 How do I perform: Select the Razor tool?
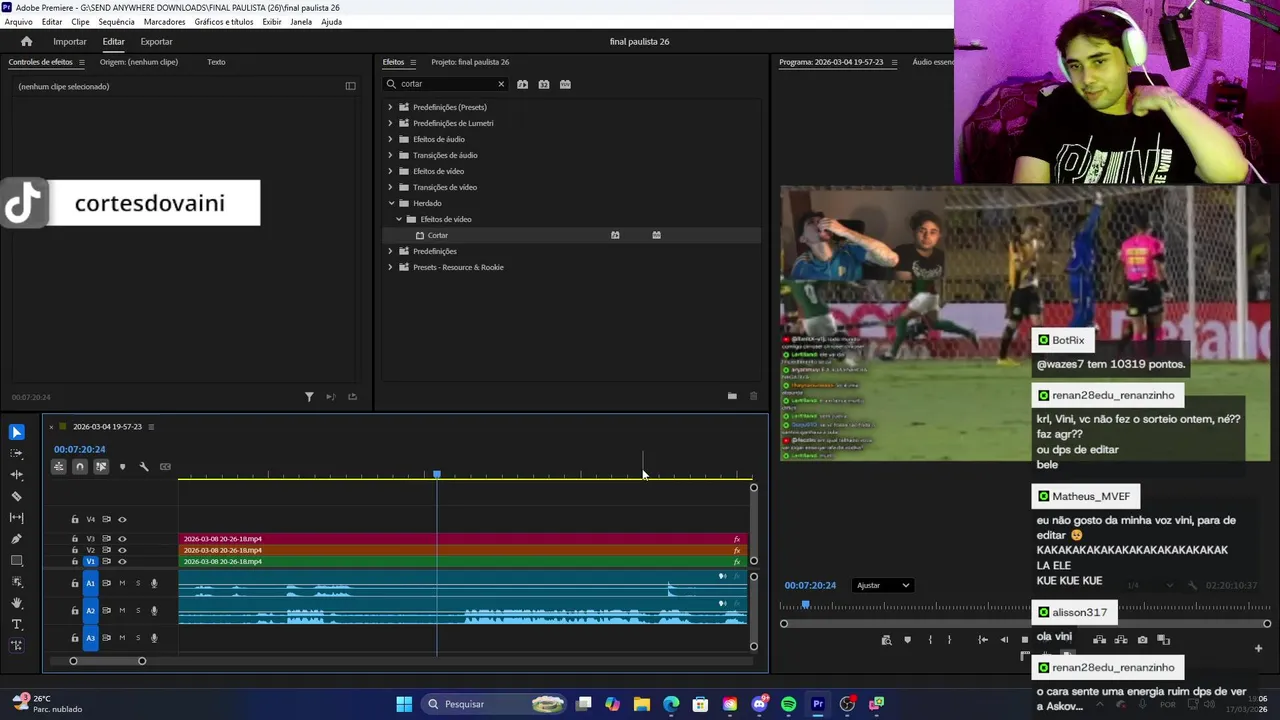17,496
